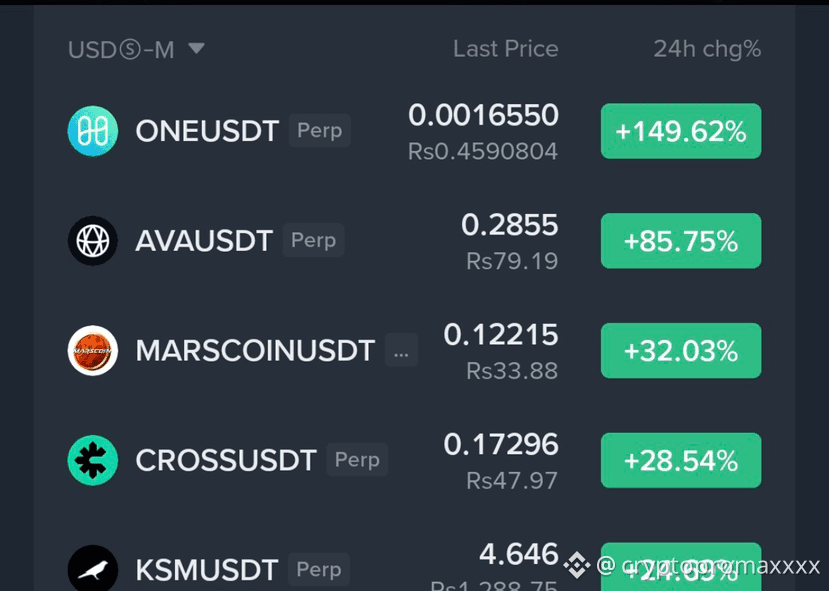Open the USDⓈ-M market dropdown arrow
Image resolution: width=829 pixels, height=591 pixels.
pyautogui.click(x=196, y=49)
